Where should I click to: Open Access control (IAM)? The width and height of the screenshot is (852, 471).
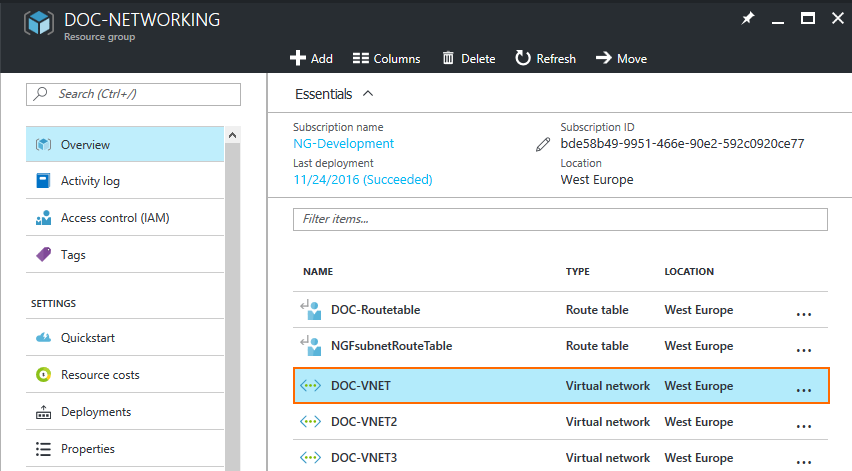(x=125, y=218)
